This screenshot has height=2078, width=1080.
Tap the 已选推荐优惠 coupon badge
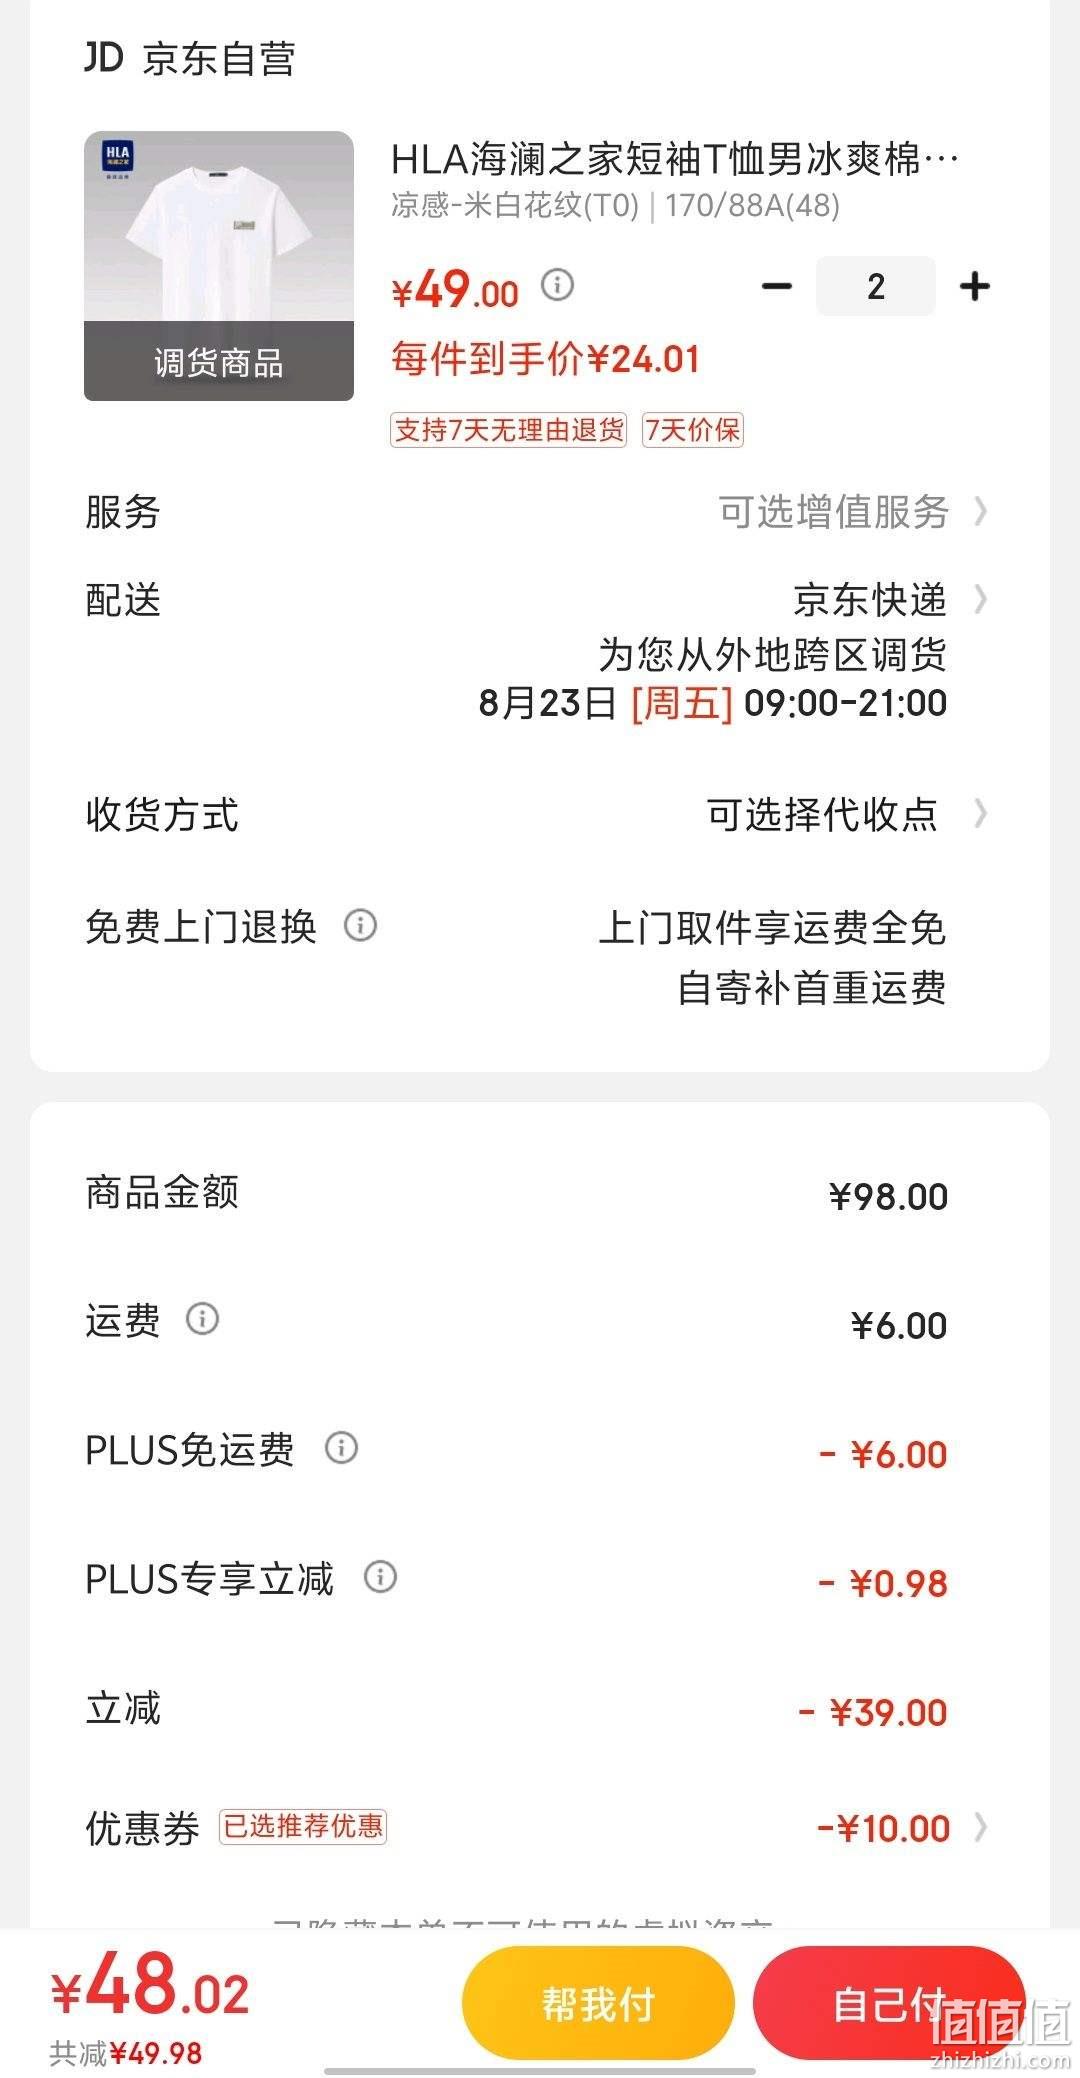click(303, 1826)
